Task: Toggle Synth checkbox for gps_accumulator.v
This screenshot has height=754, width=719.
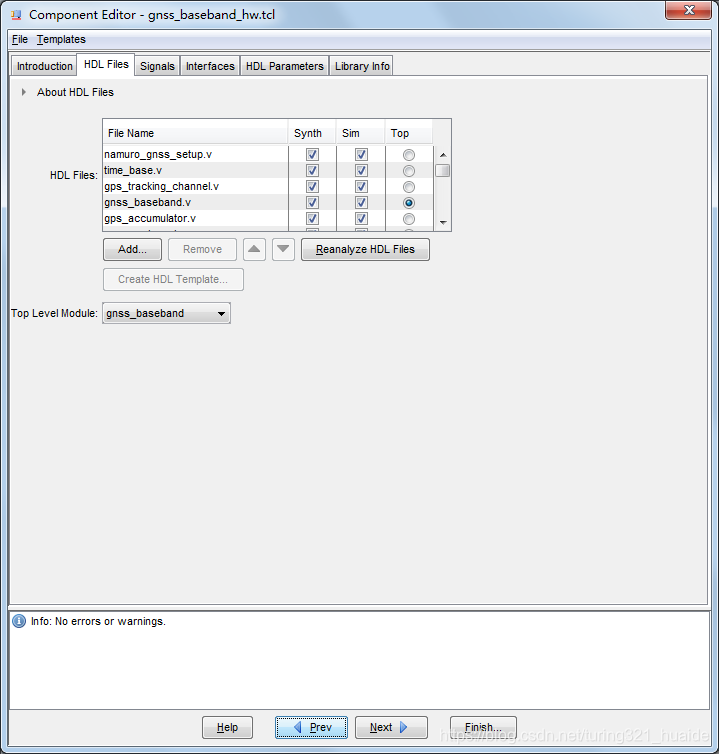Action: point(312,219)
